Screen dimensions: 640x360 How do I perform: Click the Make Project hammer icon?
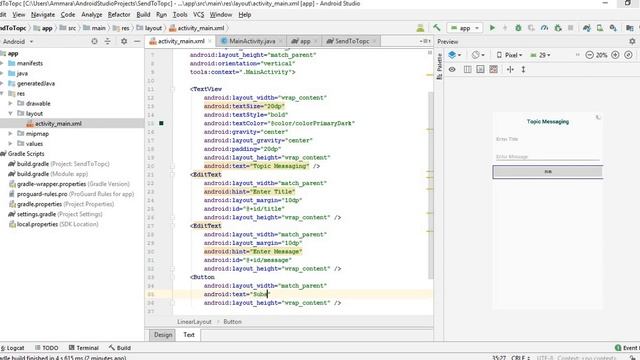(436, 28)
